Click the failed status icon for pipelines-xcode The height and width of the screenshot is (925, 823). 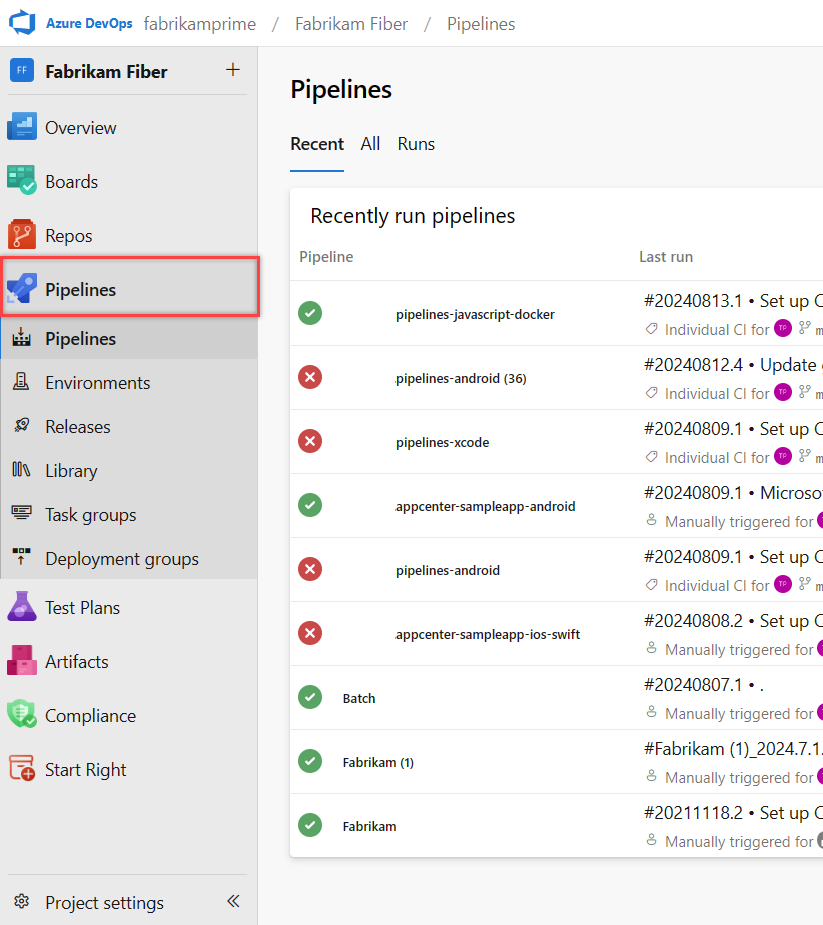pyautogui.click(x=309, y=441)
